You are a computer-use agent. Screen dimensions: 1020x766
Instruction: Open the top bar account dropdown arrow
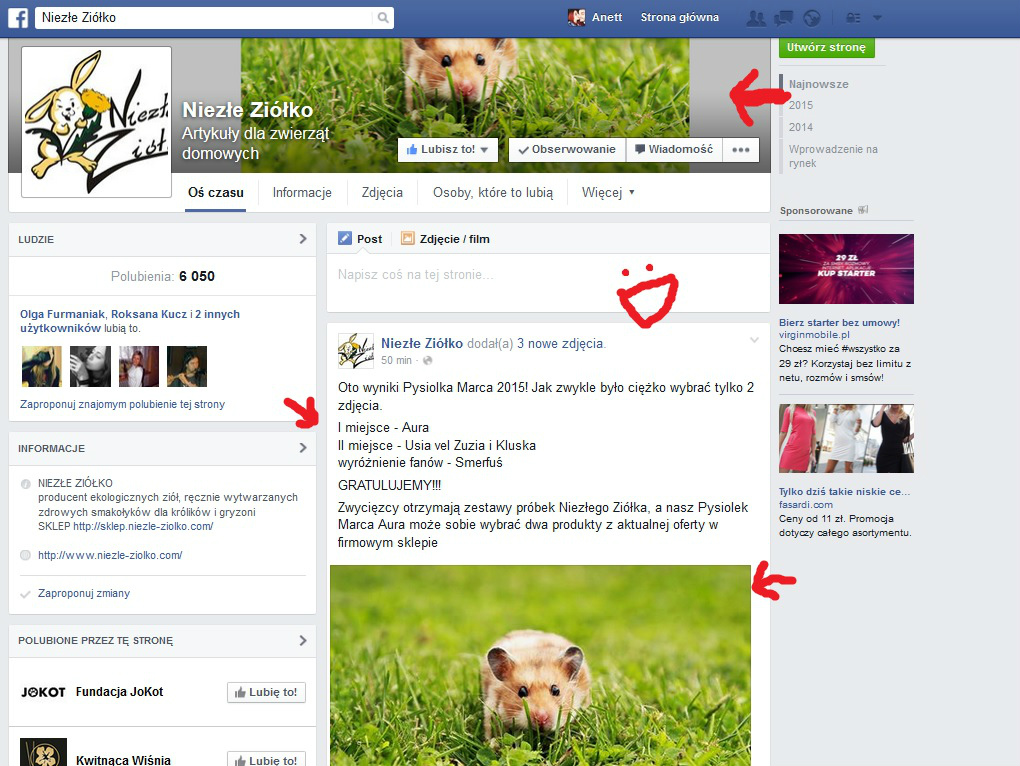[x=877, y=18]
